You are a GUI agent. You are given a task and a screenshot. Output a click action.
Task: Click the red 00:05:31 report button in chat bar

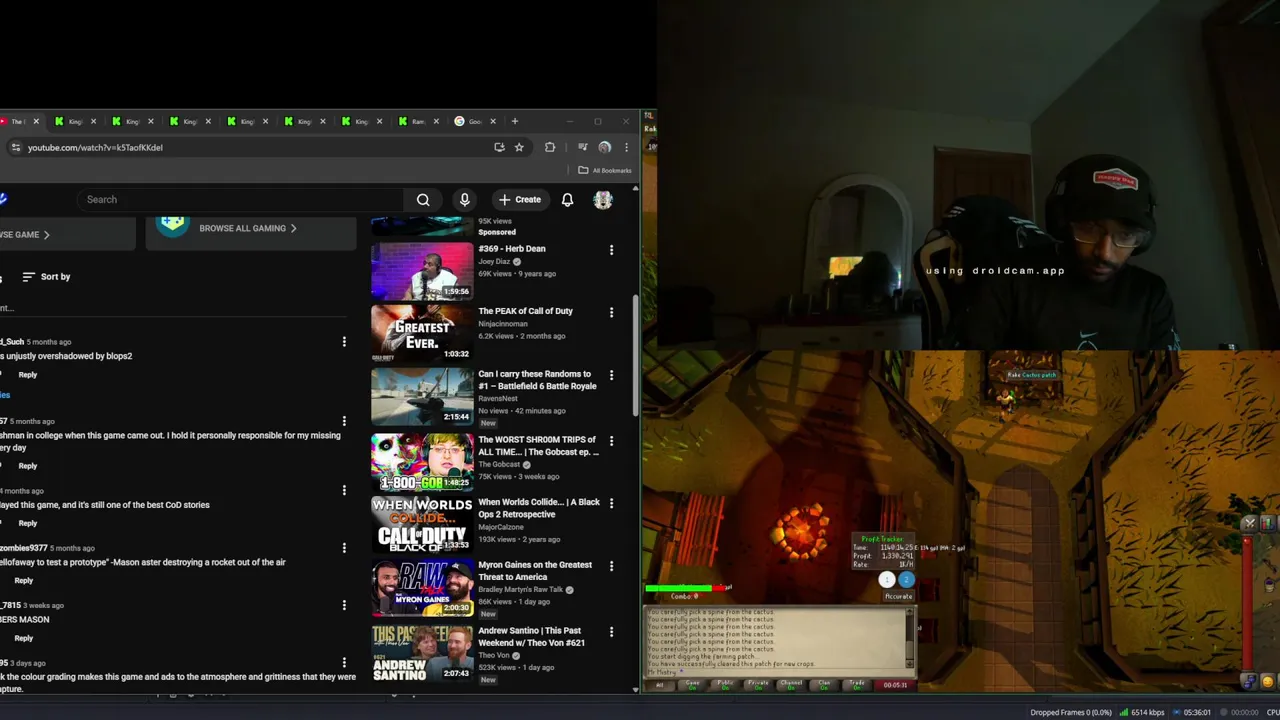coord(895,684)
